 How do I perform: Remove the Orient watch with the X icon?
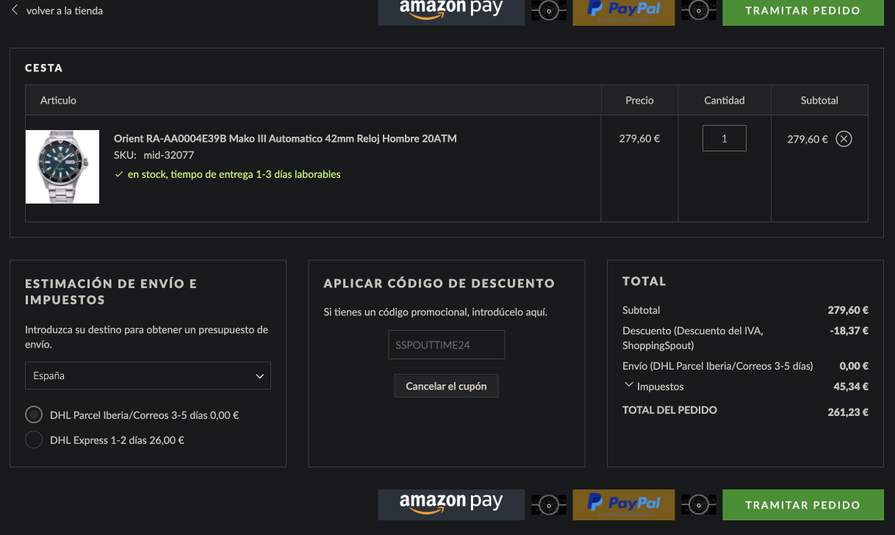pos(844,139)
